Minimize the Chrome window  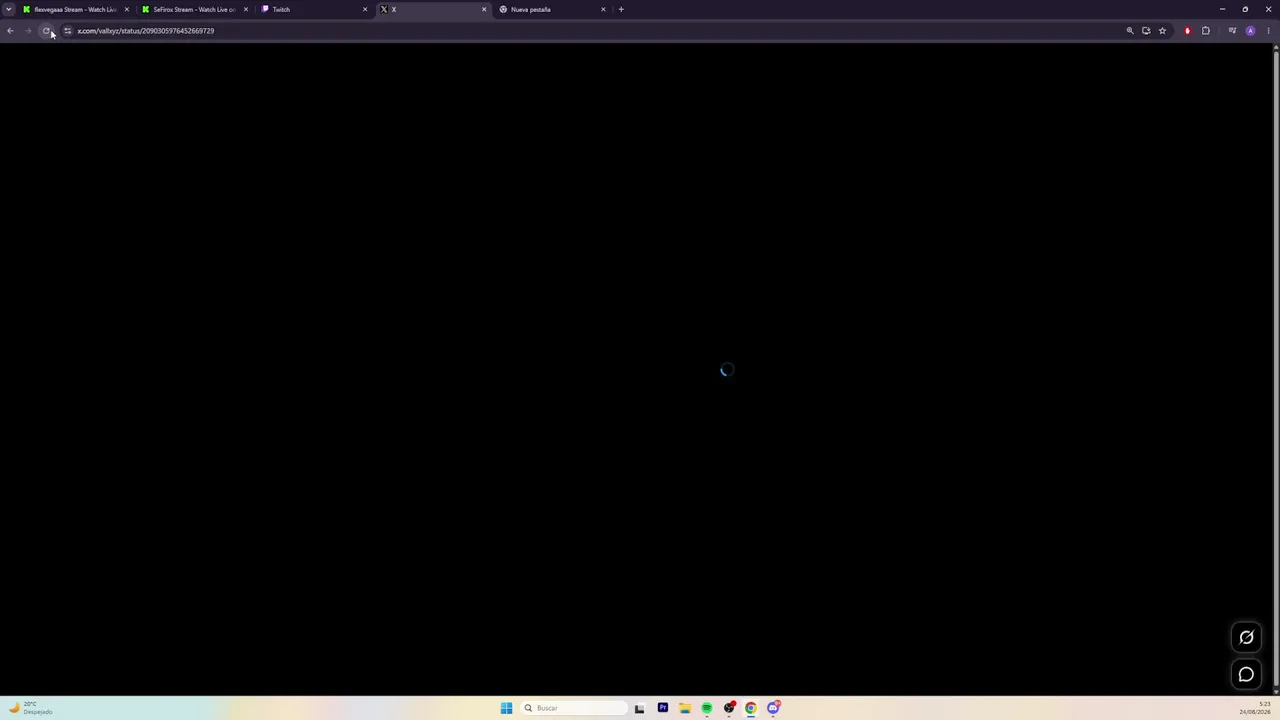click(1222, 9)
